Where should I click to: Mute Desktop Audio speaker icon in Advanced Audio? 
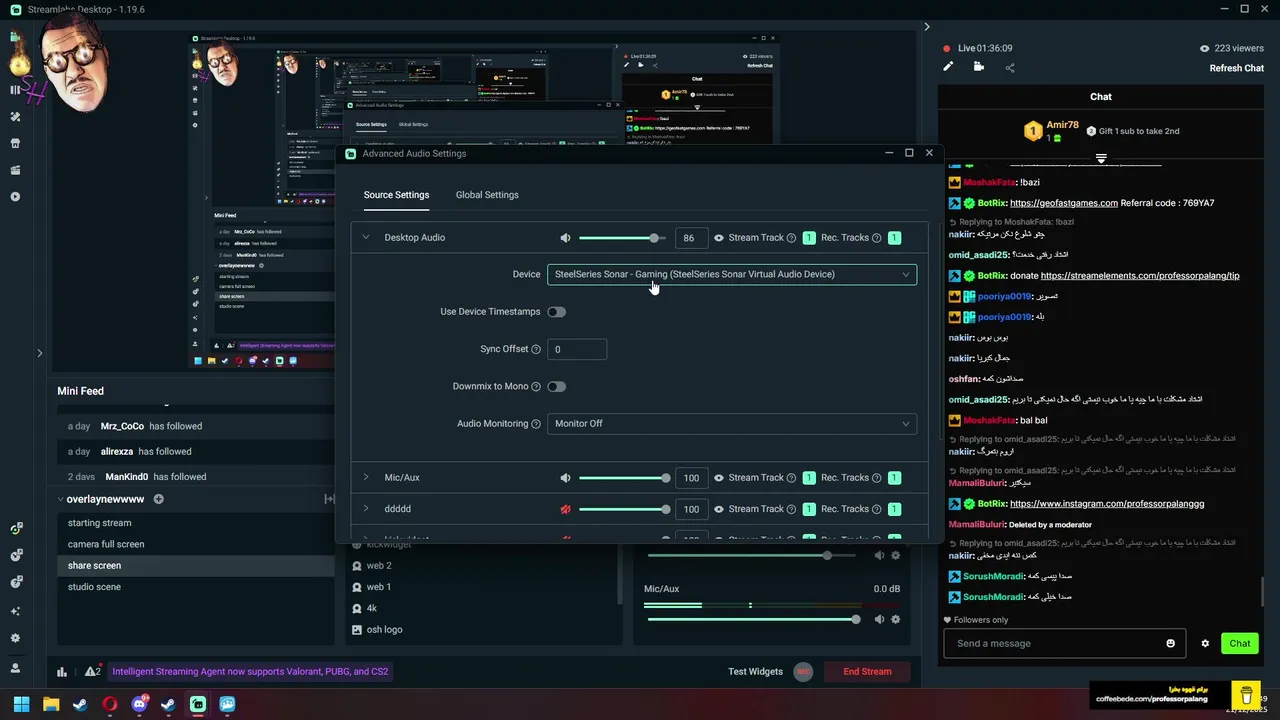click(565, 238)
